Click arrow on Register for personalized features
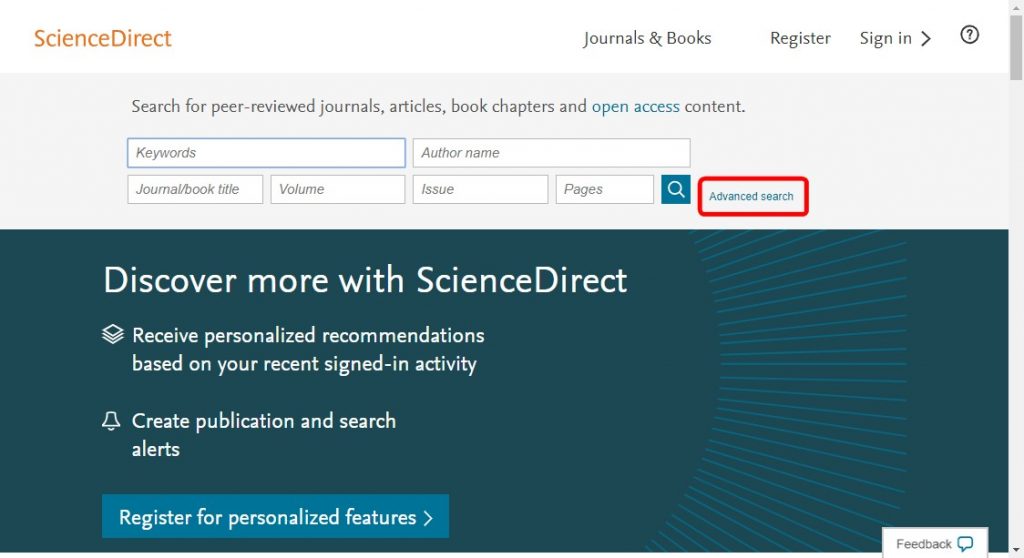 (x=428, y=518)
